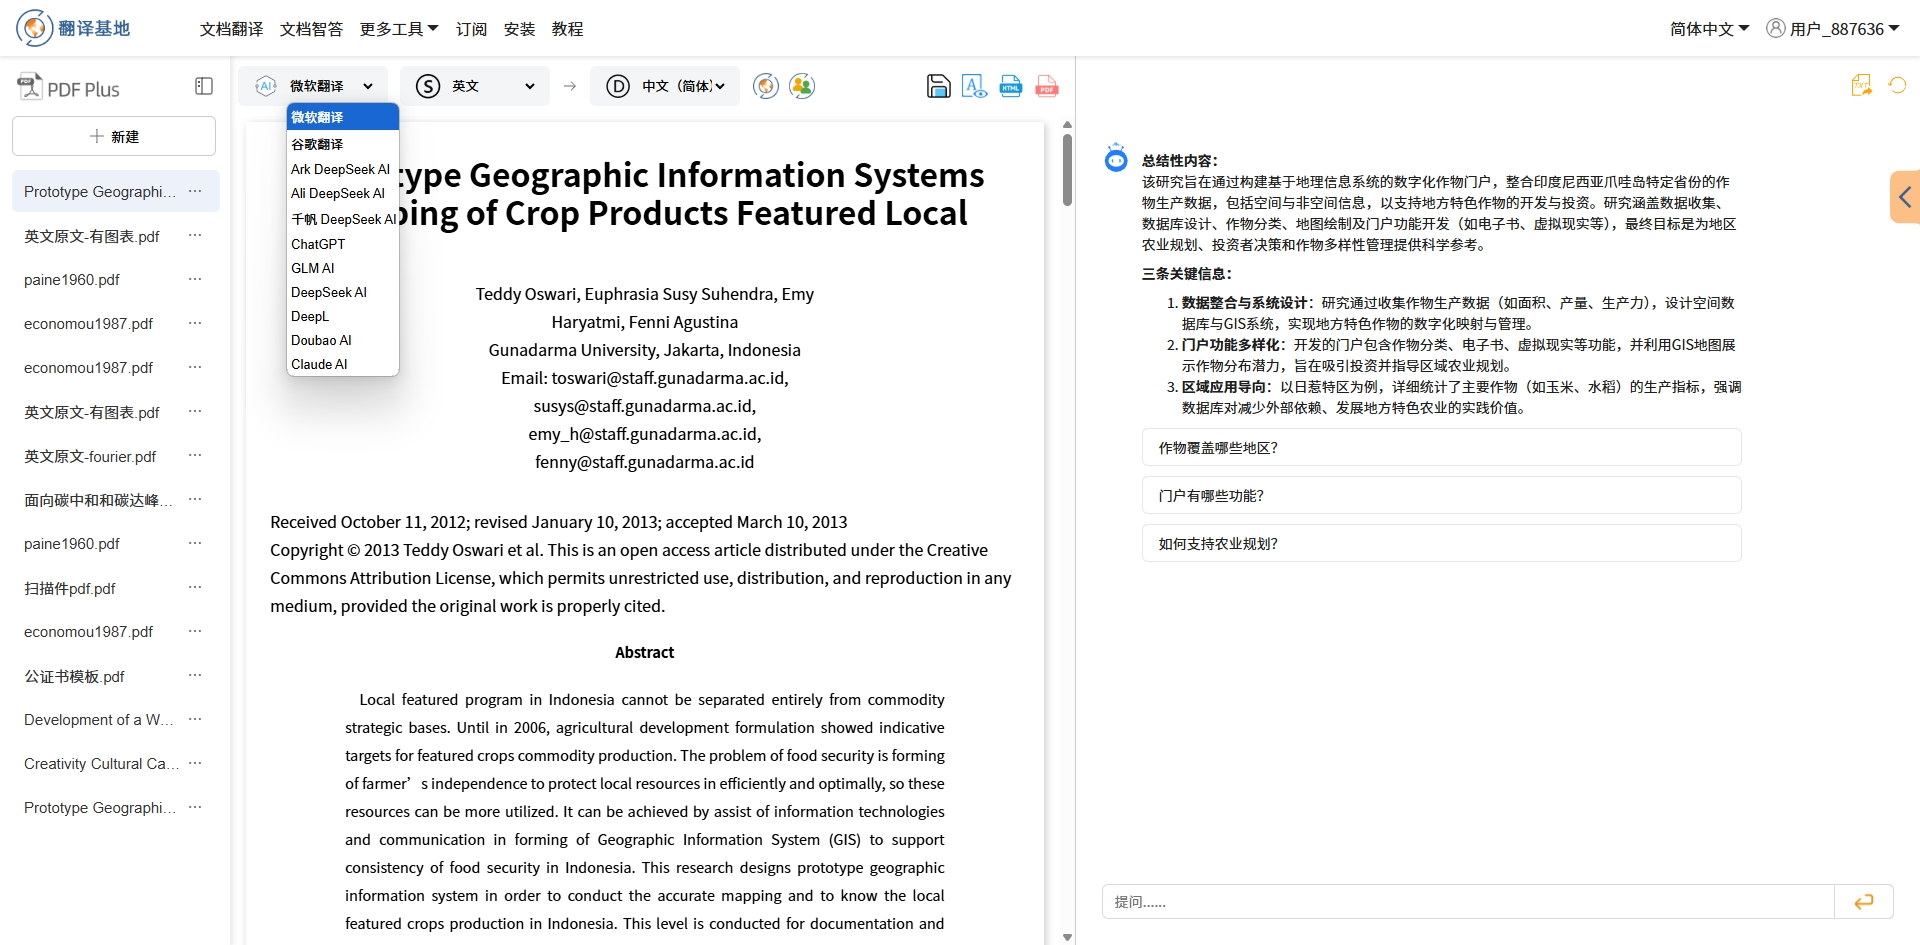Viewport: 1920px width, 945px height.
Task: Open the 简体中文 language dropdown
Action: click(1709, 29)
